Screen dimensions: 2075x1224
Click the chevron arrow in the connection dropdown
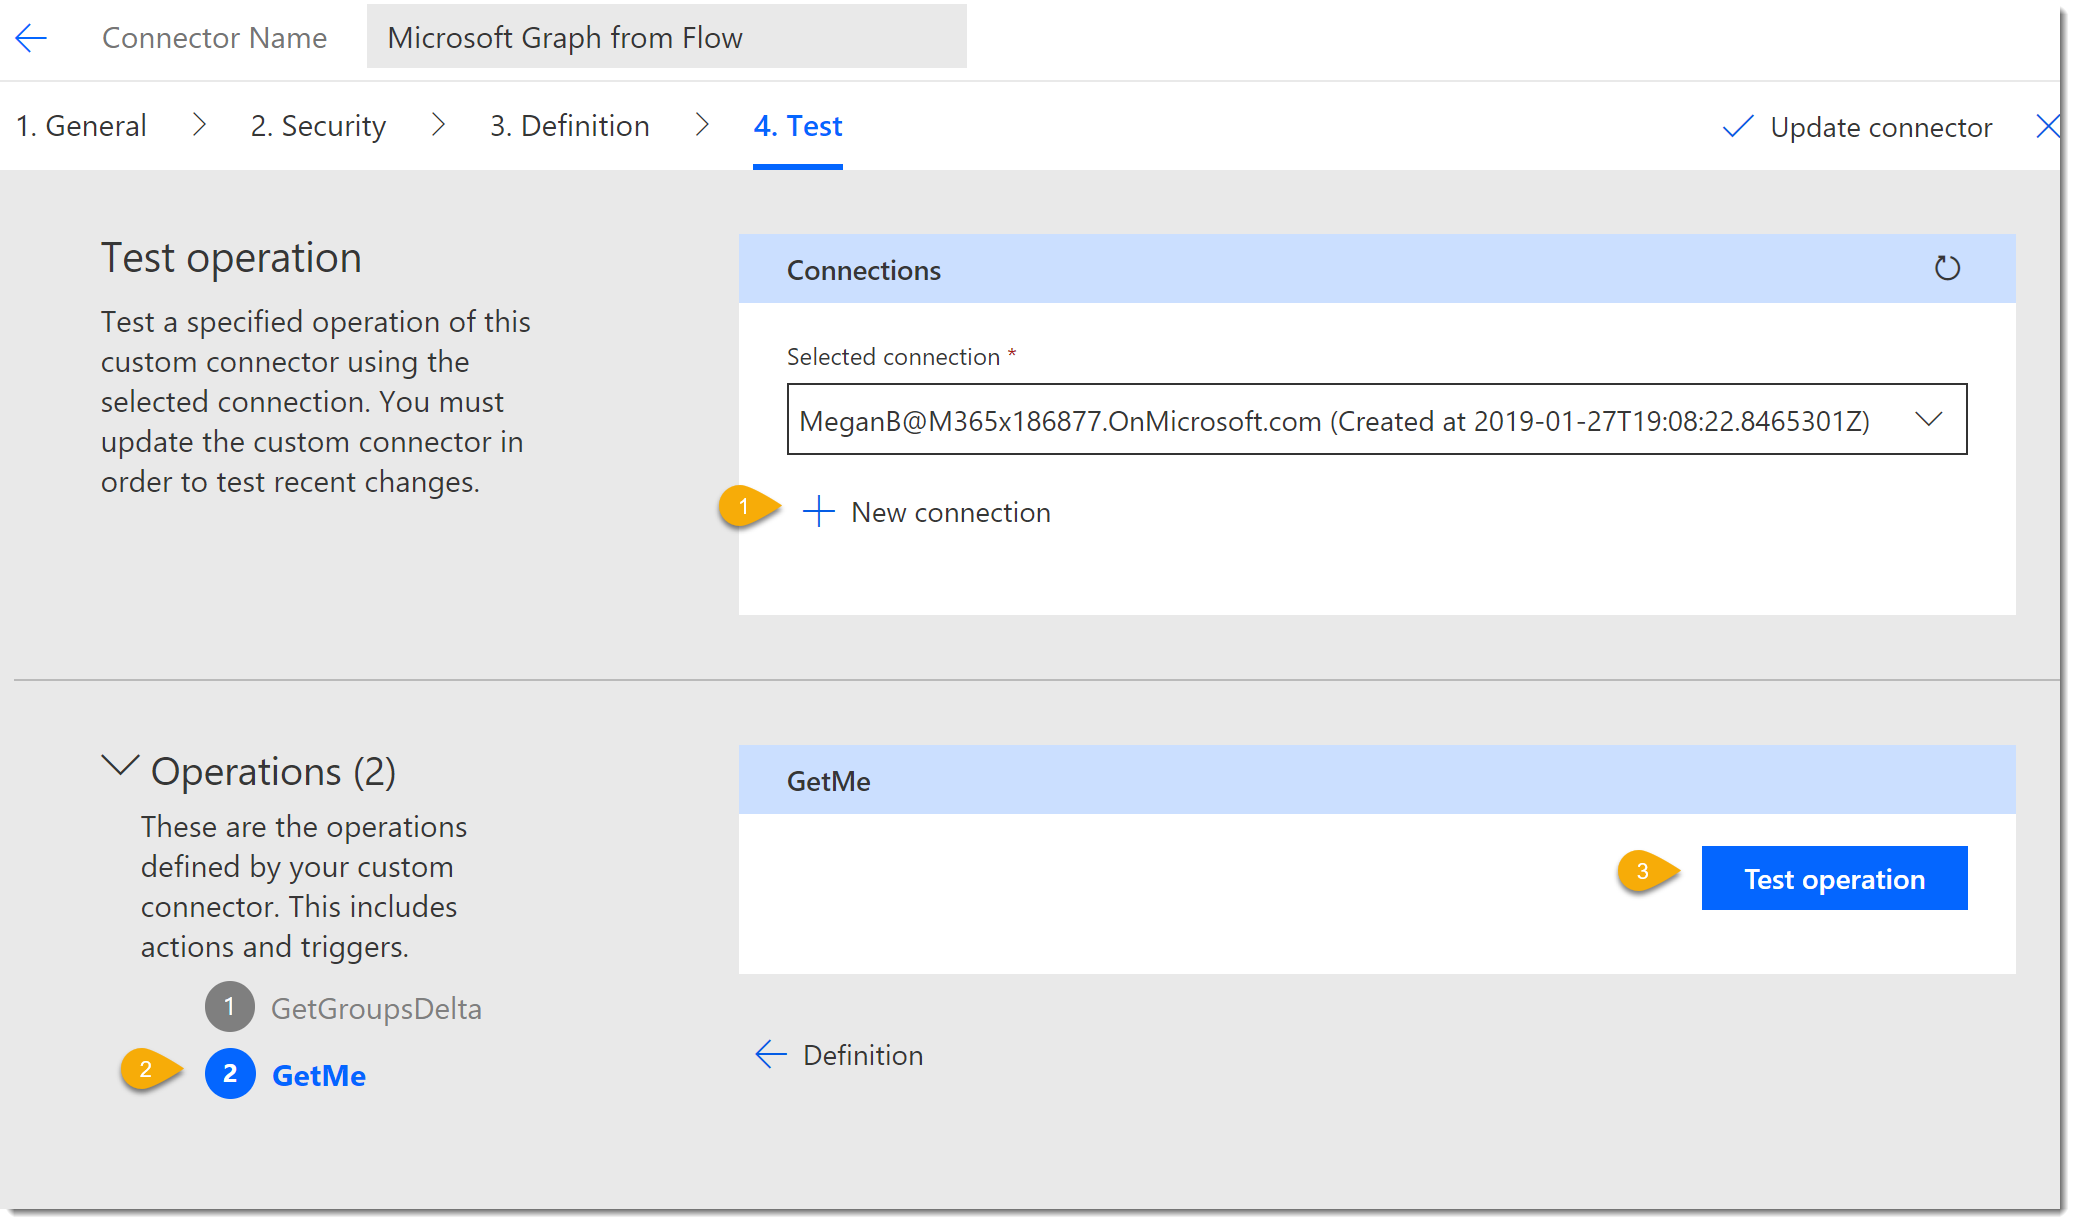click(x=1929, y=420)
